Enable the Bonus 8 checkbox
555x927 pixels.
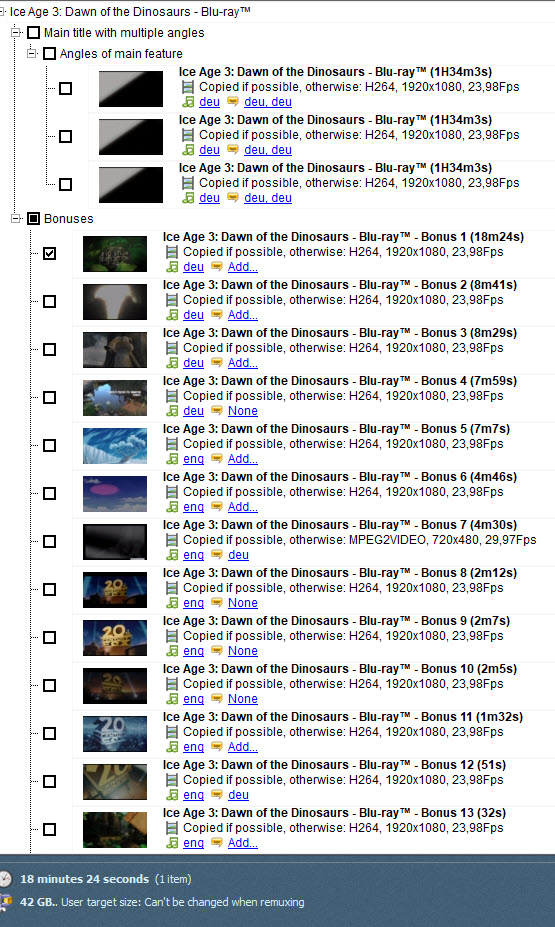[50, 589]
